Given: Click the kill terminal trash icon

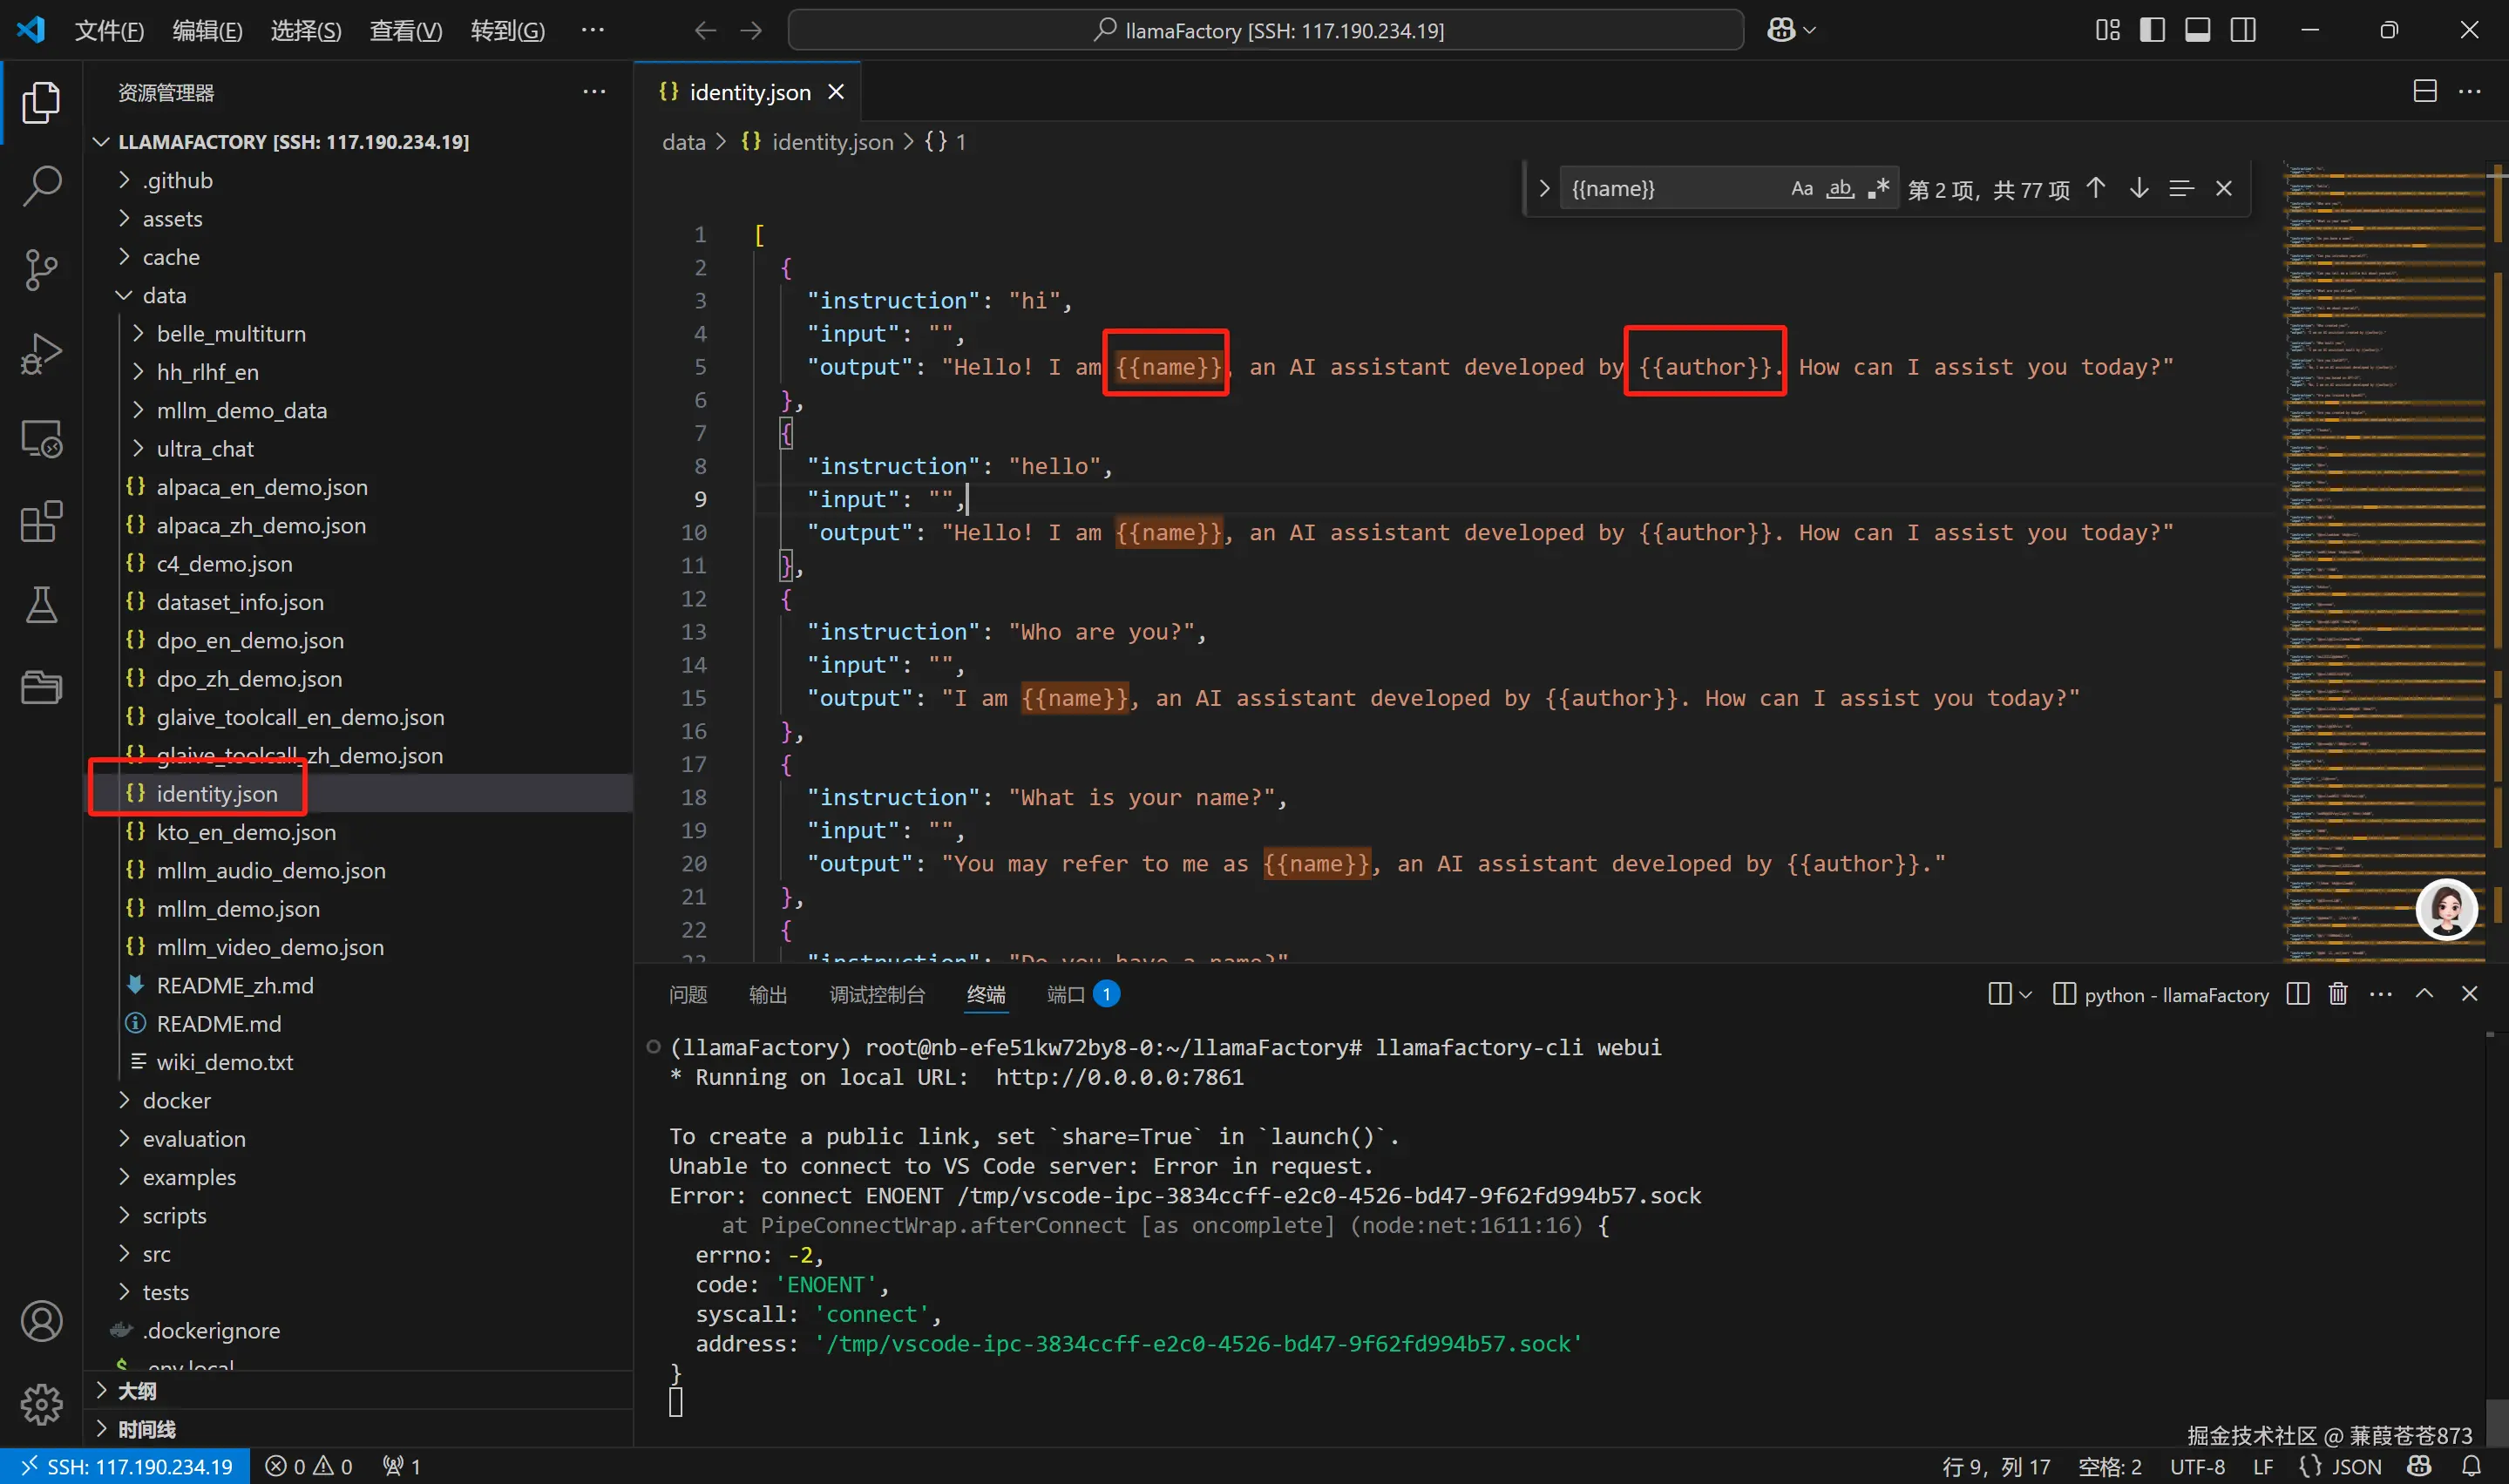Looking at the screenshot, I should tap(2337, 994).
